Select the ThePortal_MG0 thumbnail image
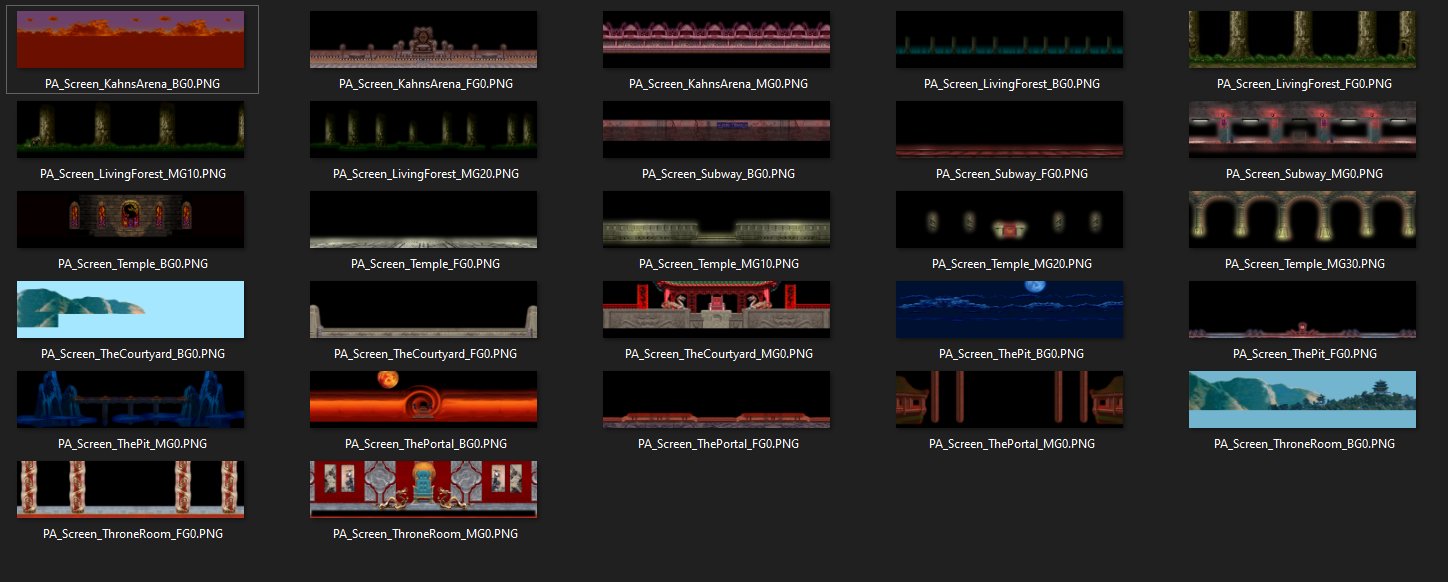Image resolution: width=1448 pixels, height=582 pixels. coord(1010,400)
